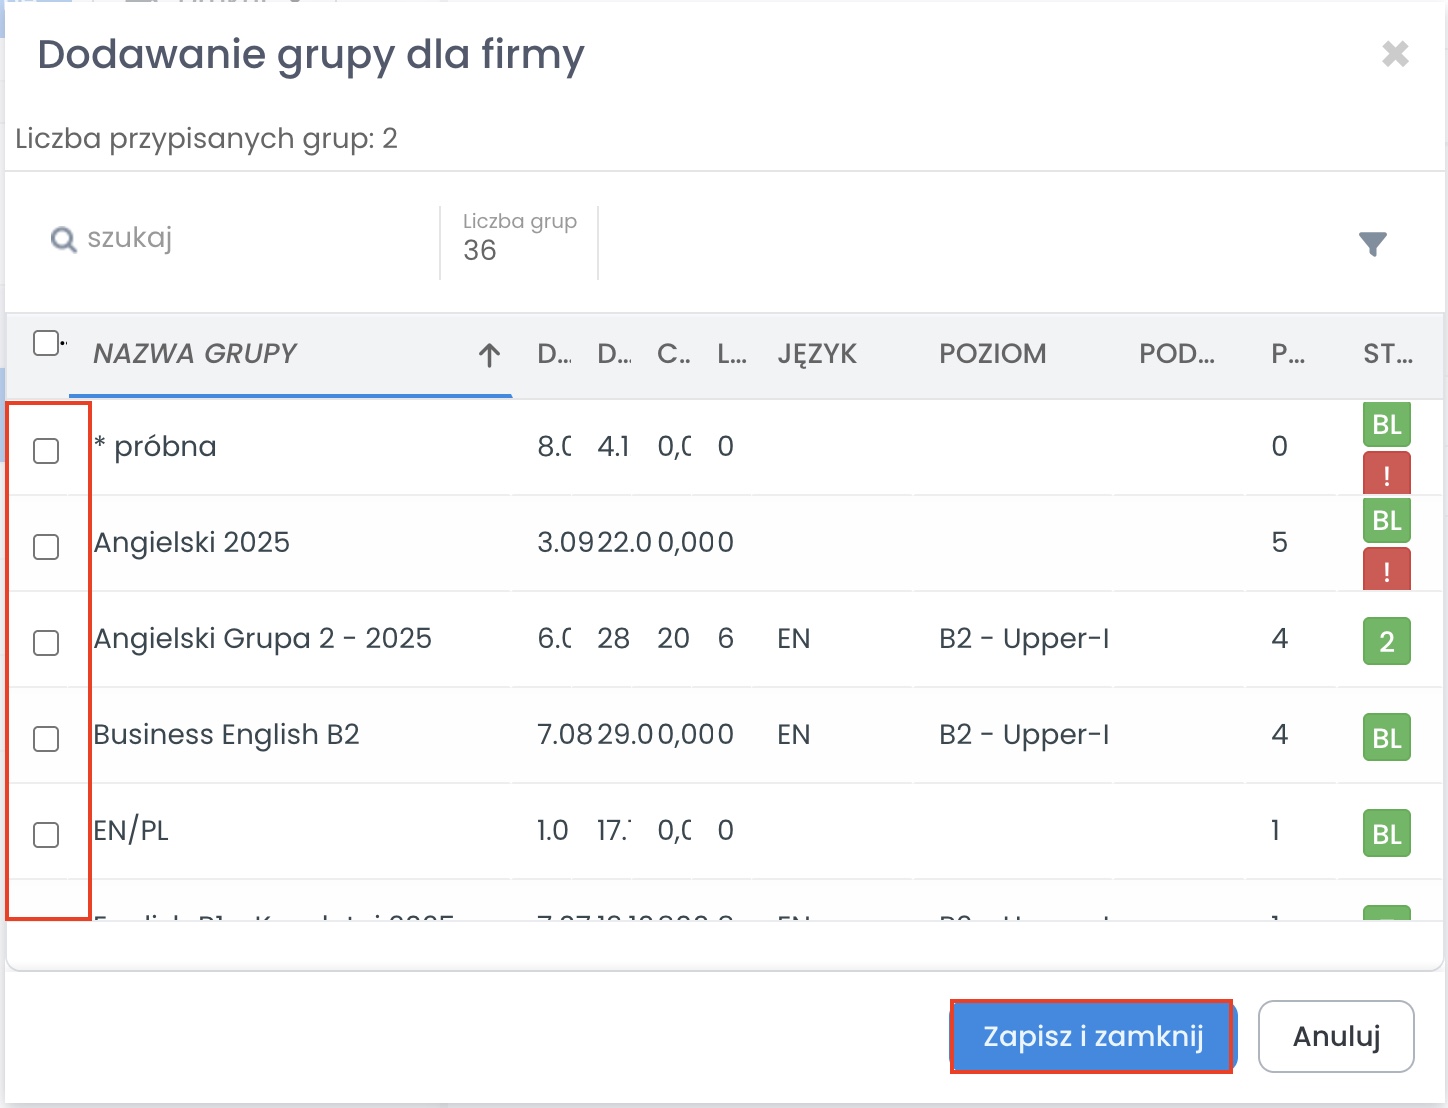Click red warning badge in próbna row
The width and height of the screenshot is (1448, 1108).
click(1386, 474)
